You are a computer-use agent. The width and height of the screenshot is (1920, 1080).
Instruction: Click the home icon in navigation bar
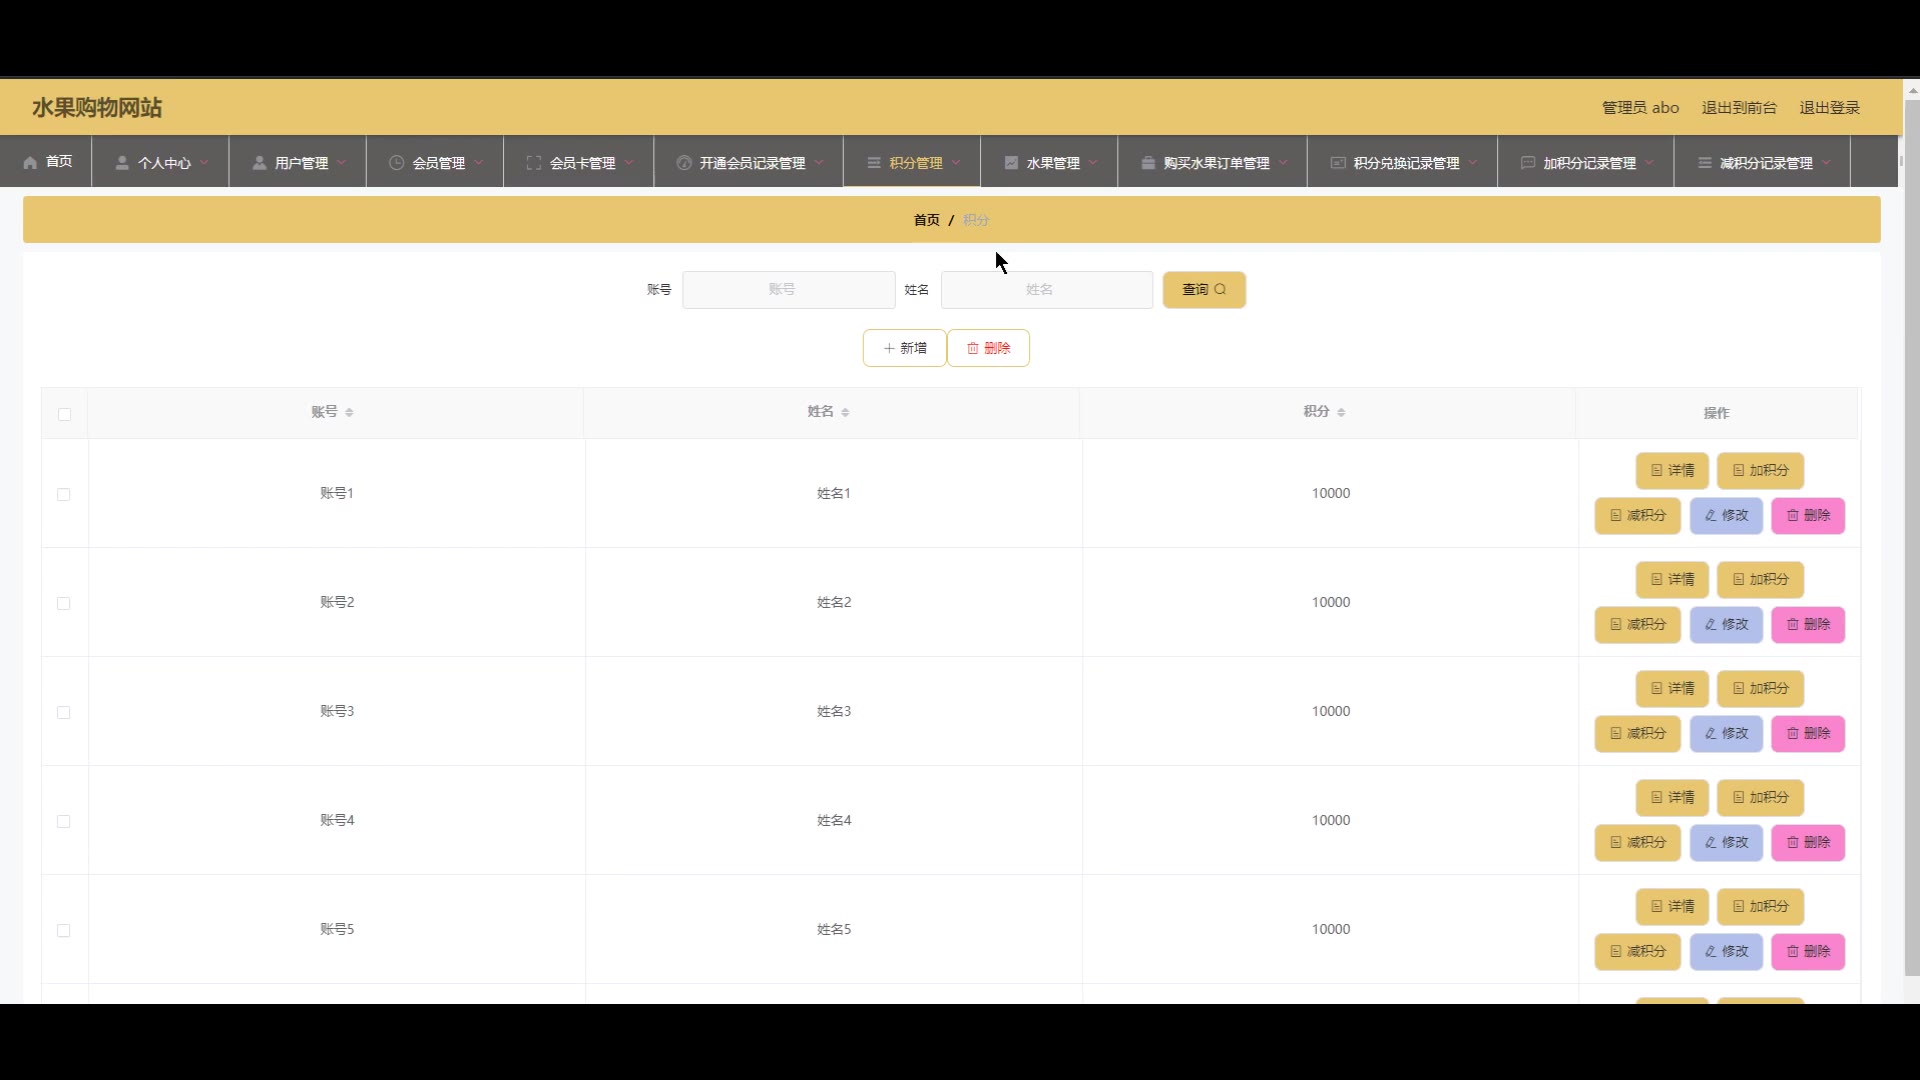[x=30, y=163]
